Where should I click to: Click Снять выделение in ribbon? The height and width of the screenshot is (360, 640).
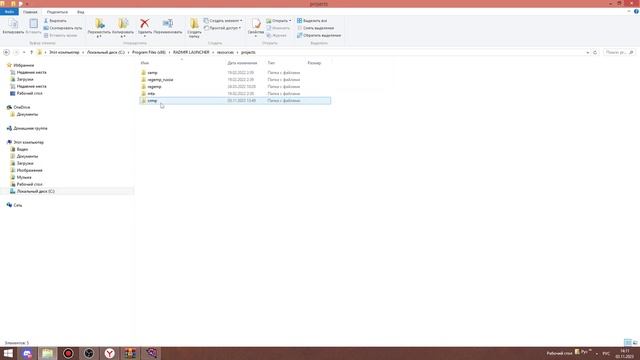[x=316, y=28]
